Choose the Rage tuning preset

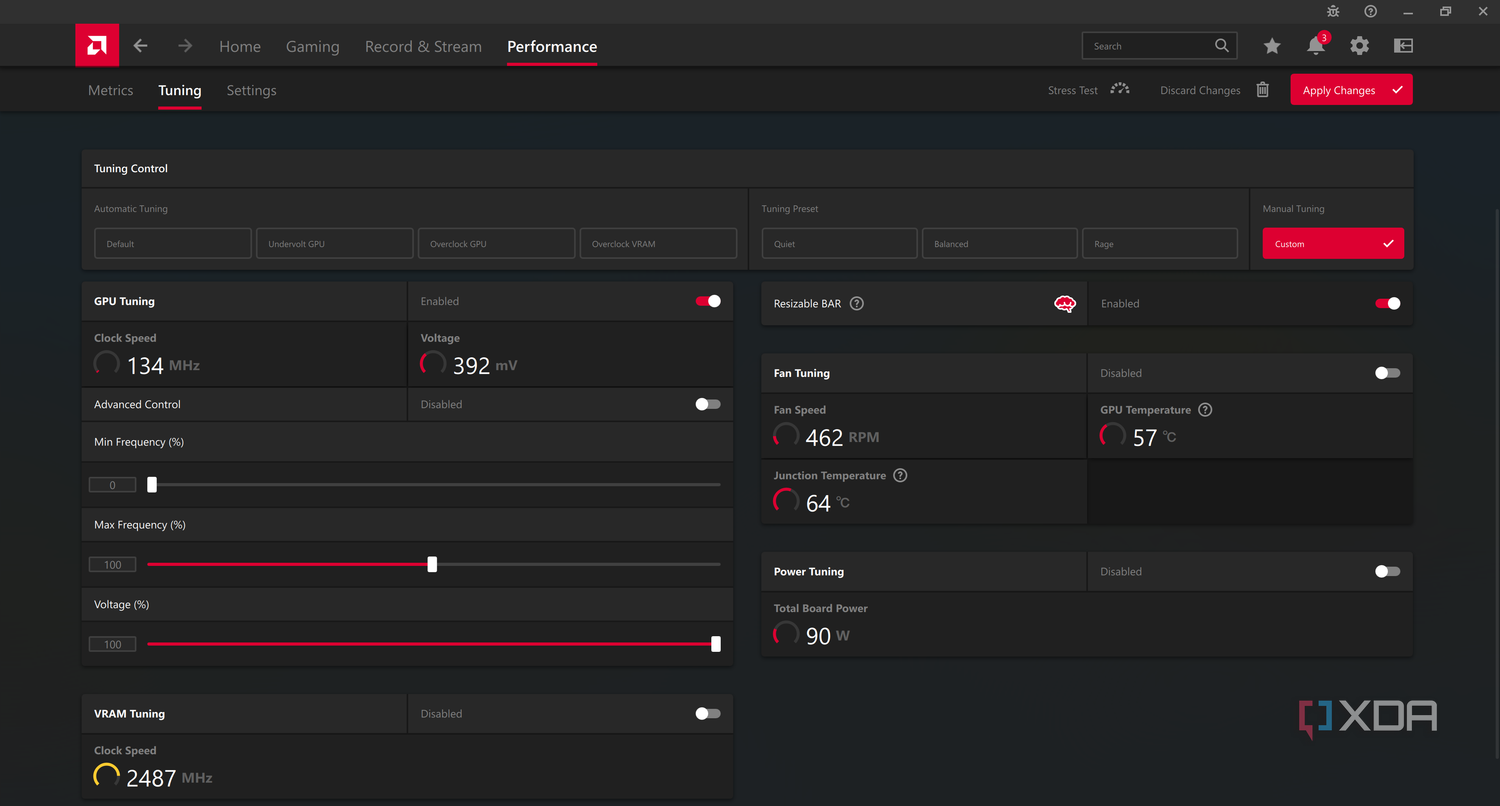[x=1160, y=244]
